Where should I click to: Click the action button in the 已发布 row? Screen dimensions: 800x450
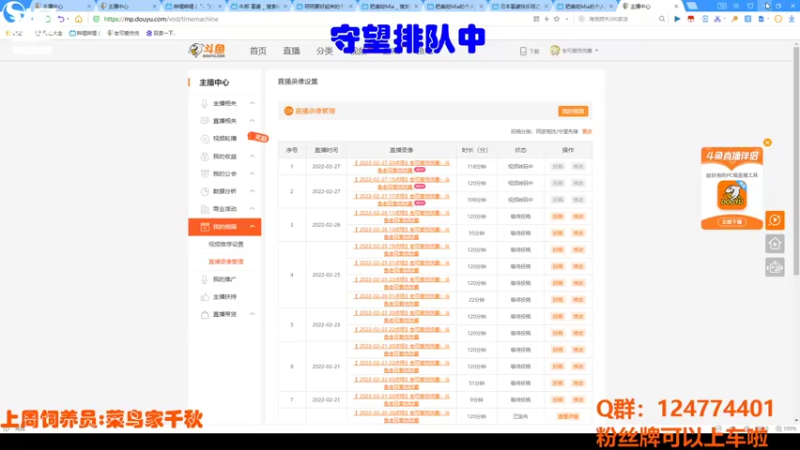568,417
